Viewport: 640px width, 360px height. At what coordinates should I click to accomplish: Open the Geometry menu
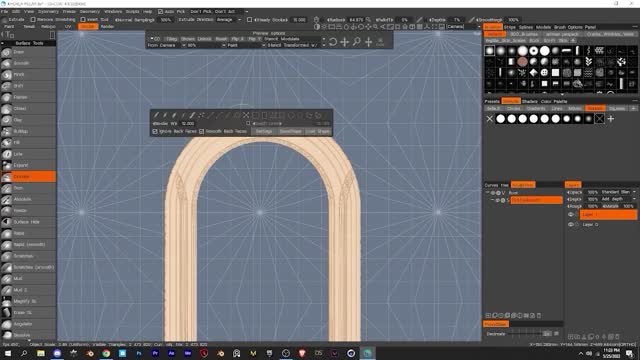(90, 11)
